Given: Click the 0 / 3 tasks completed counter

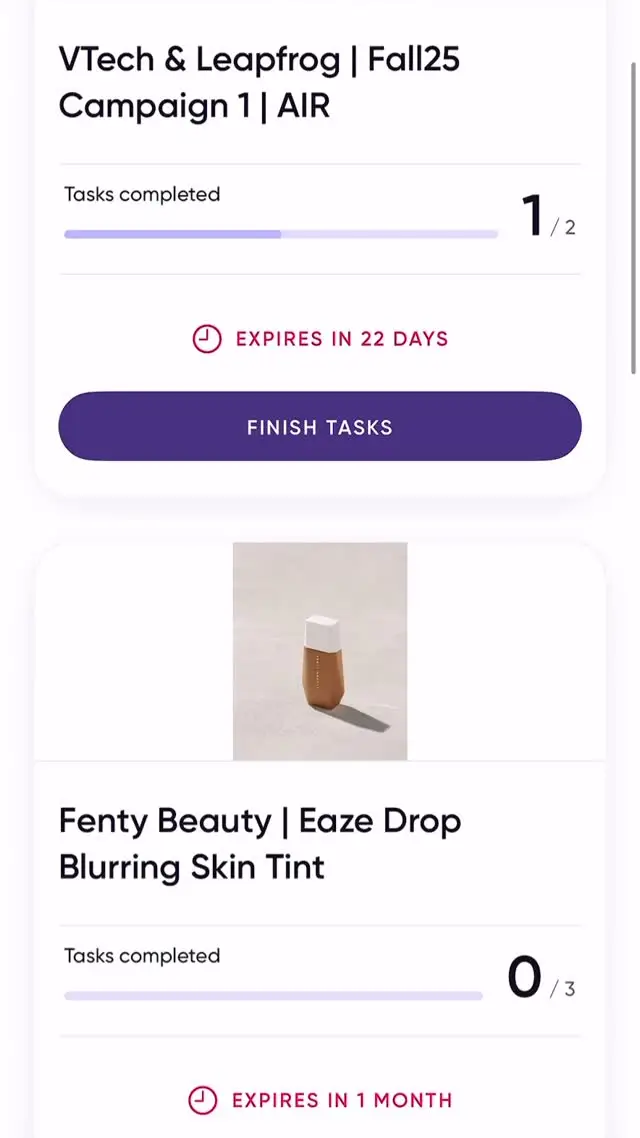Looking at the screenshot, I should tap(541, 979).
